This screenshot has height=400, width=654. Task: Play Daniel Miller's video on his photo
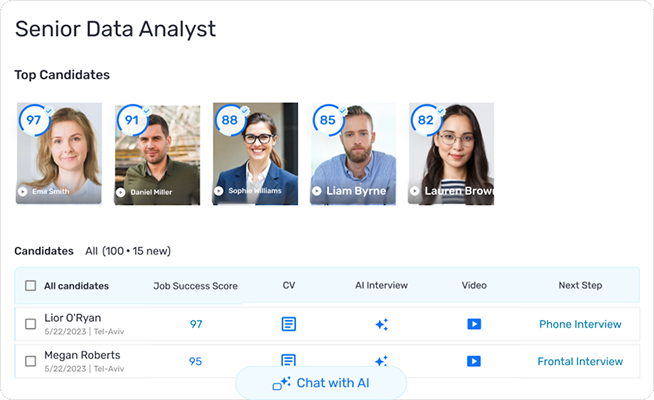point(121,191)
